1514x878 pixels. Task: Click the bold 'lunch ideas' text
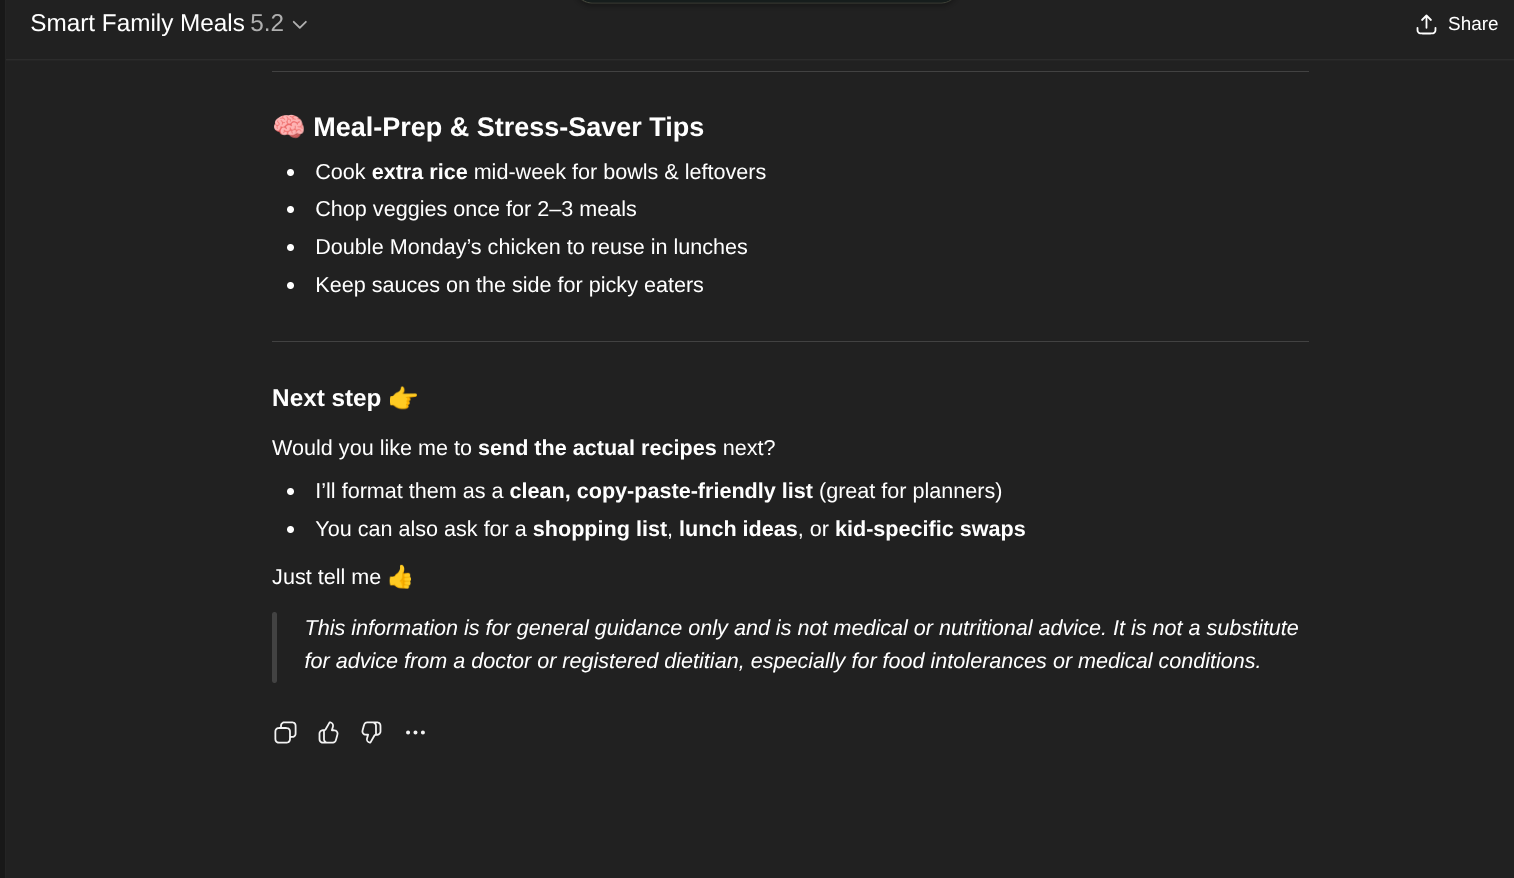(738, 529)
